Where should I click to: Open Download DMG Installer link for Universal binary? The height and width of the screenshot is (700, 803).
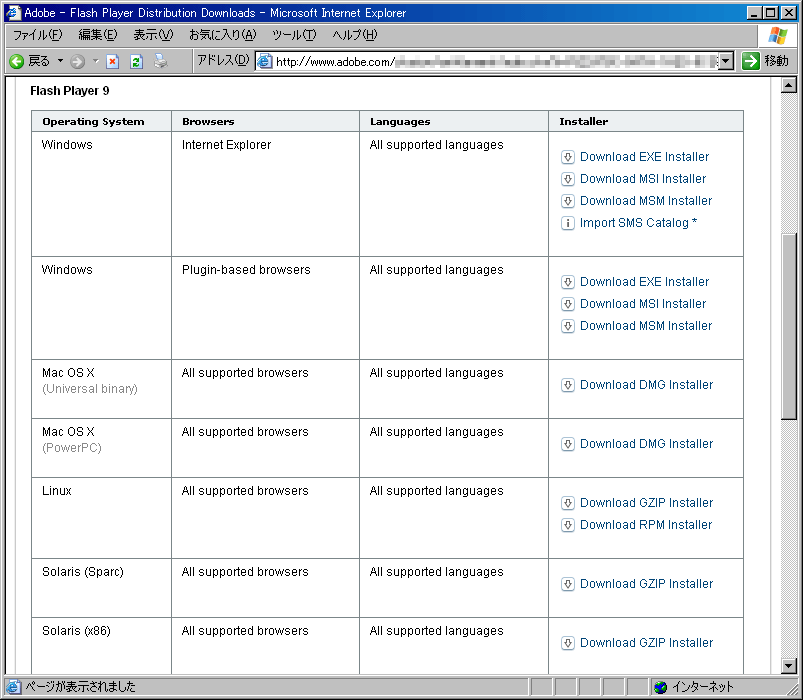click(646, 385)
